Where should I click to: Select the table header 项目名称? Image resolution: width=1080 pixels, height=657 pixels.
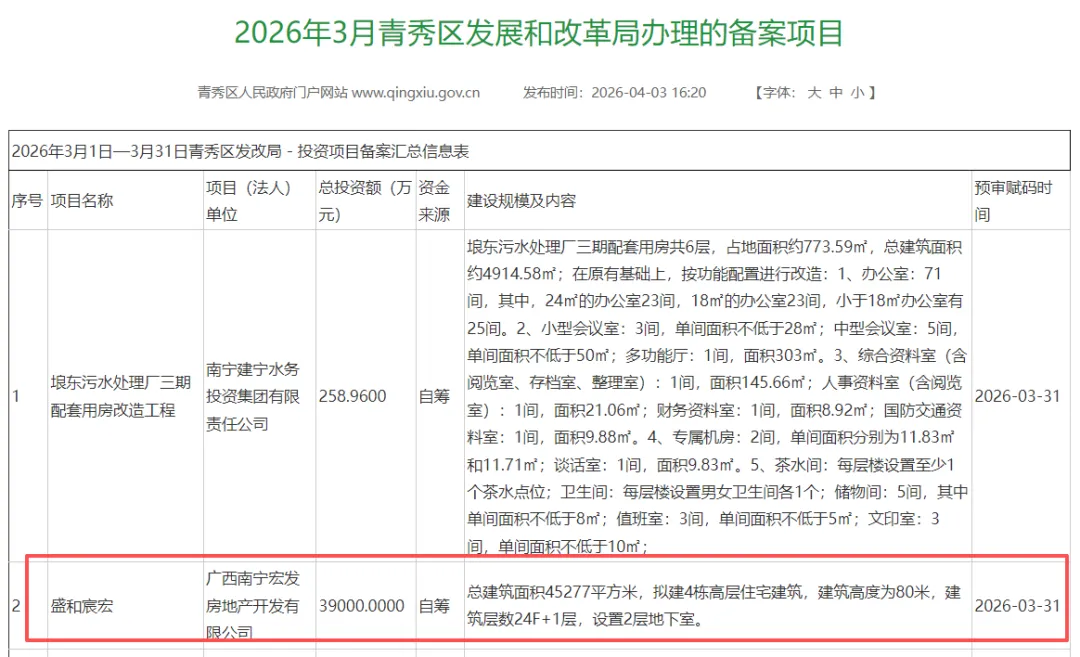click(84, 200)
